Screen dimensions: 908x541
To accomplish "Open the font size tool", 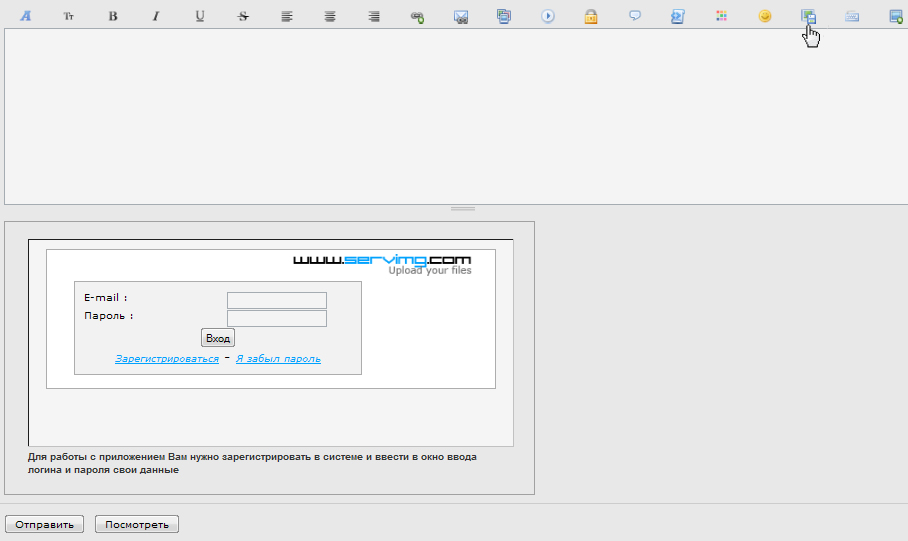I will pyautogui.click(x=69, y=17).
